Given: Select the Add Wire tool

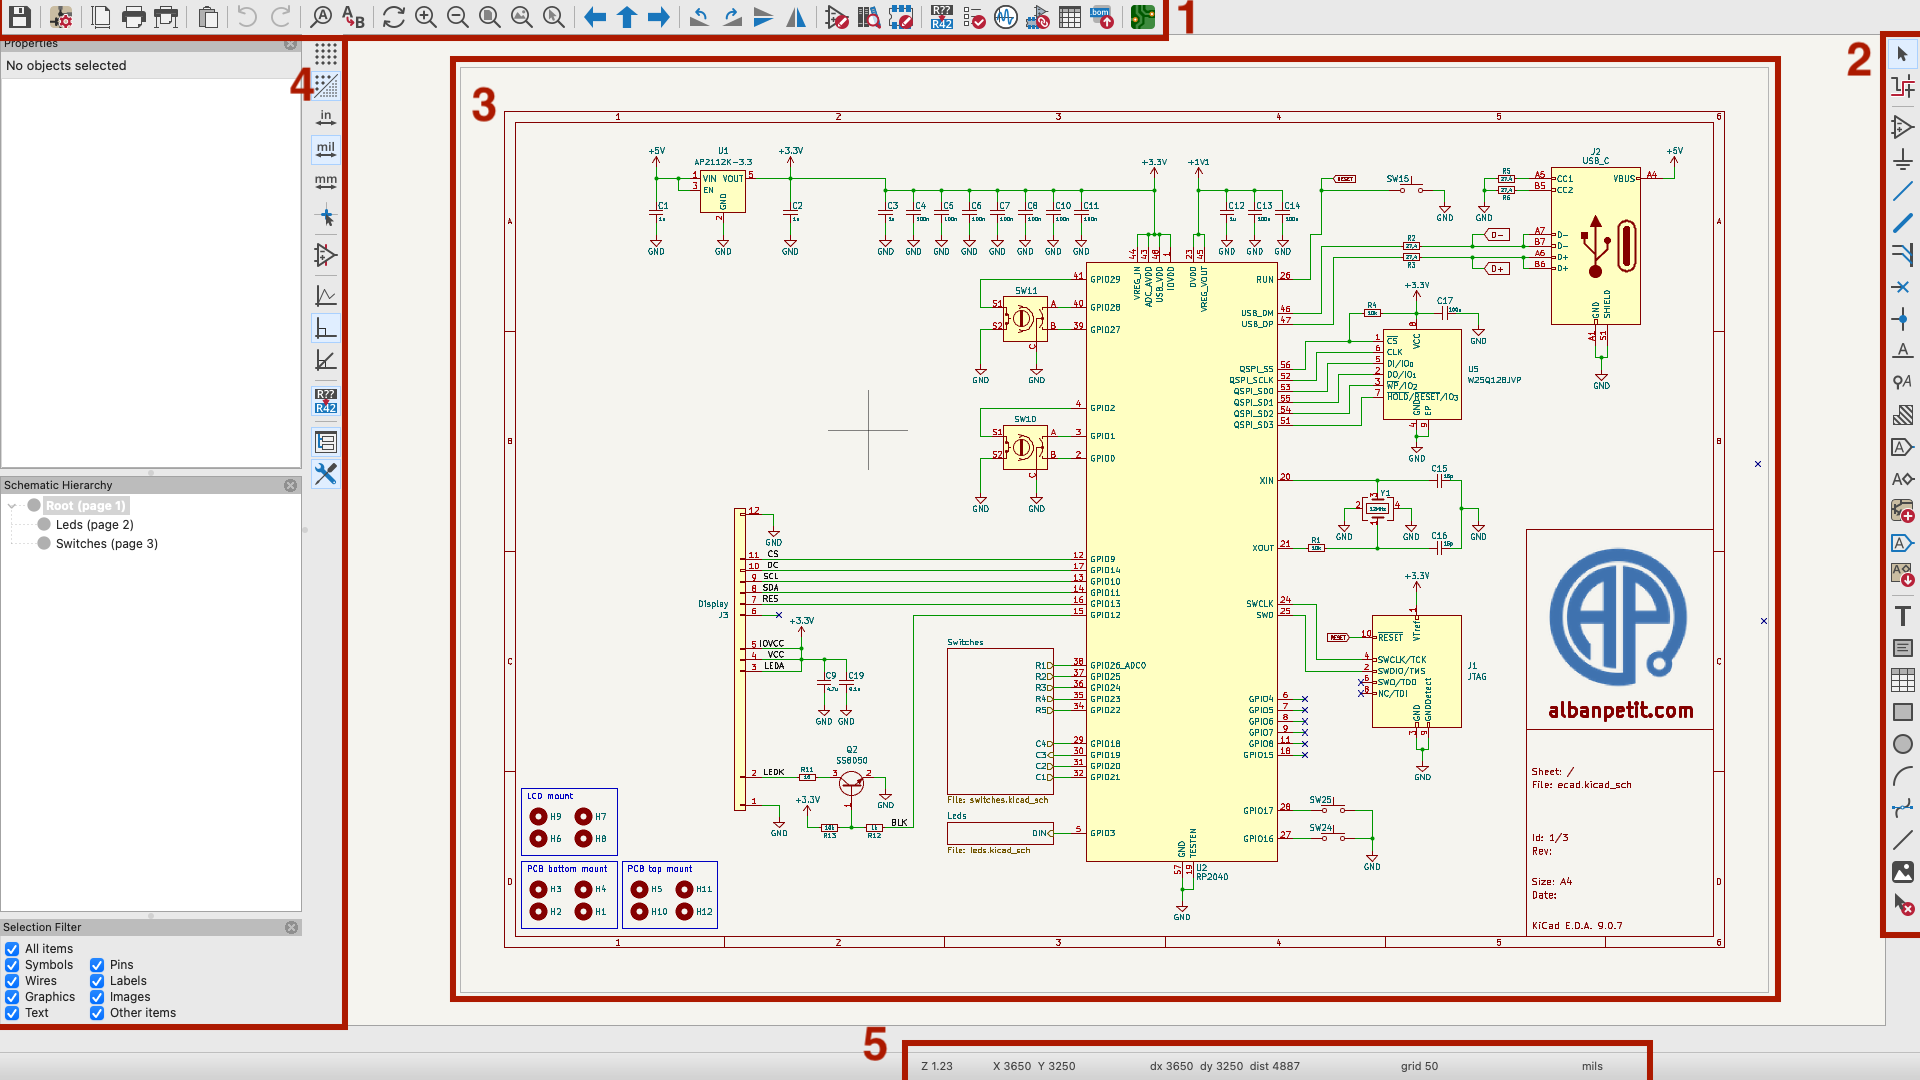Looking at the screenshot, I should coord(1902,191).
